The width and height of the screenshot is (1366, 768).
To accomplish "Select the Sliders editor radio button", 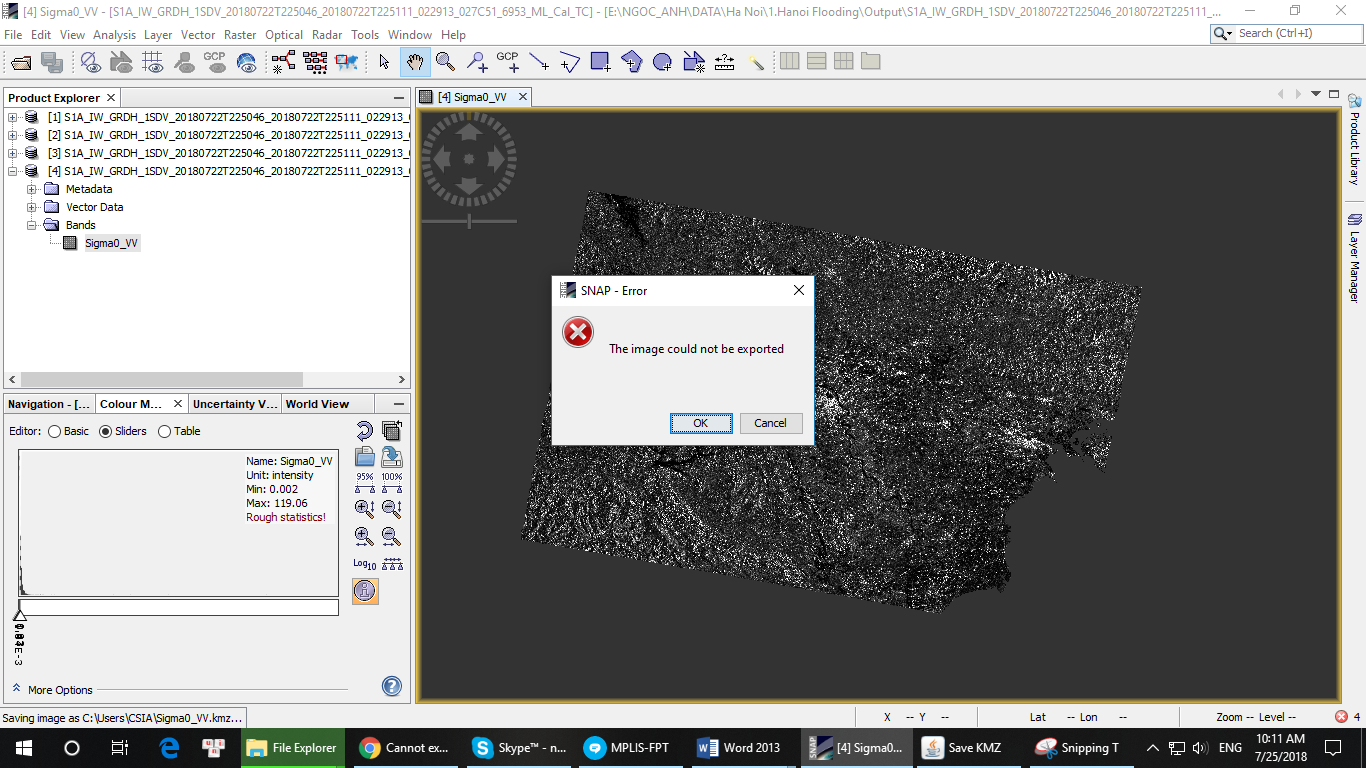I will [106, 432].
